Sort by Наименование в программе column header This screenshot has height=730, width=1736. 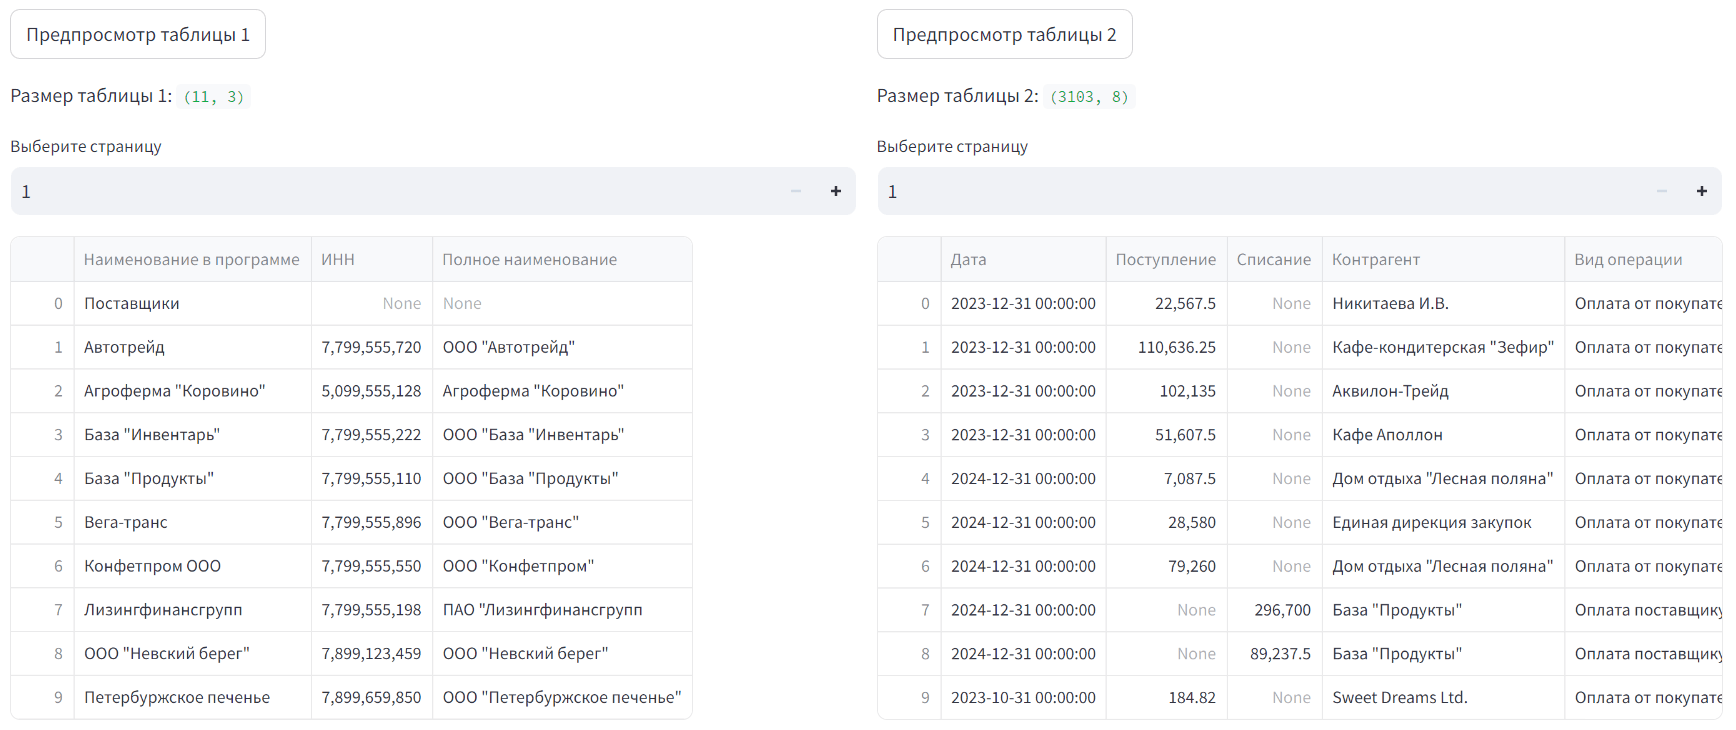(x=191, y=260)
